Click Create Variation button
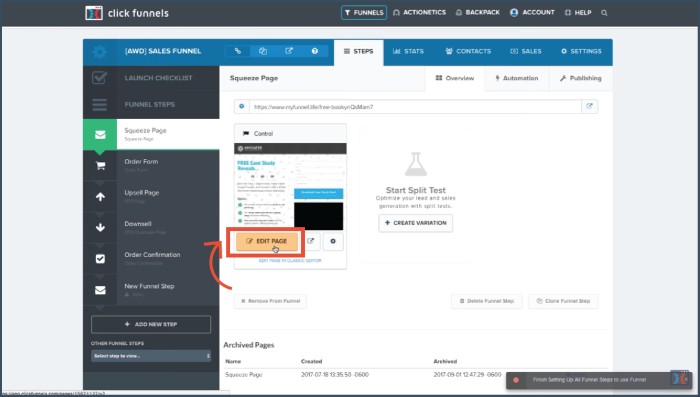 416,223
